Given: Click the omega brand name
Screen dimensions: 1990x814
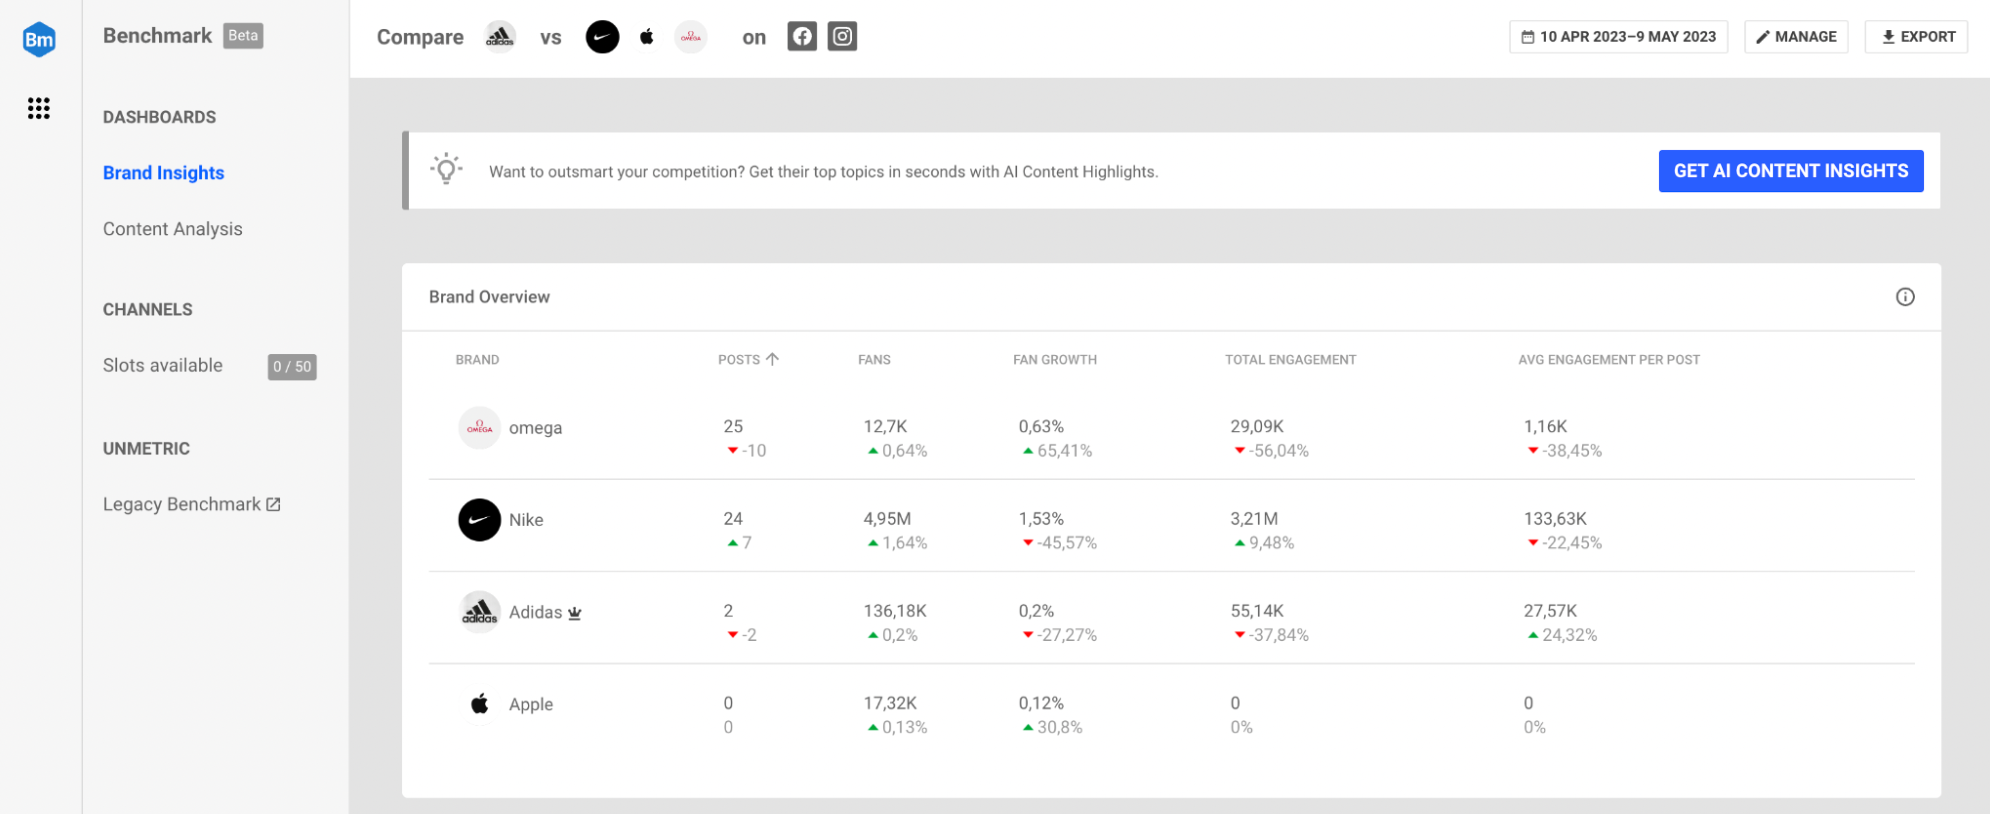Looking at the screenshot, I should click(536, 428).
